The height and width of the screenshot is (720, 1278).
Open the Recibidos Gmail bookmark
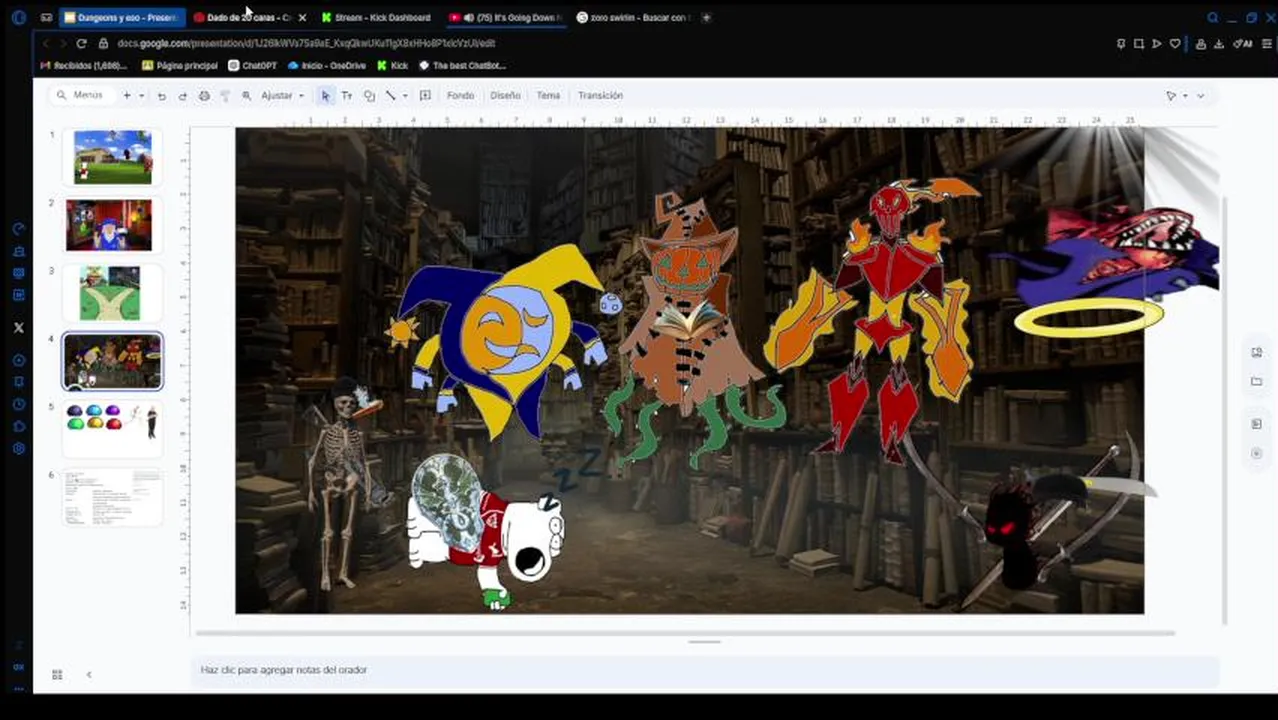(83, 65)
